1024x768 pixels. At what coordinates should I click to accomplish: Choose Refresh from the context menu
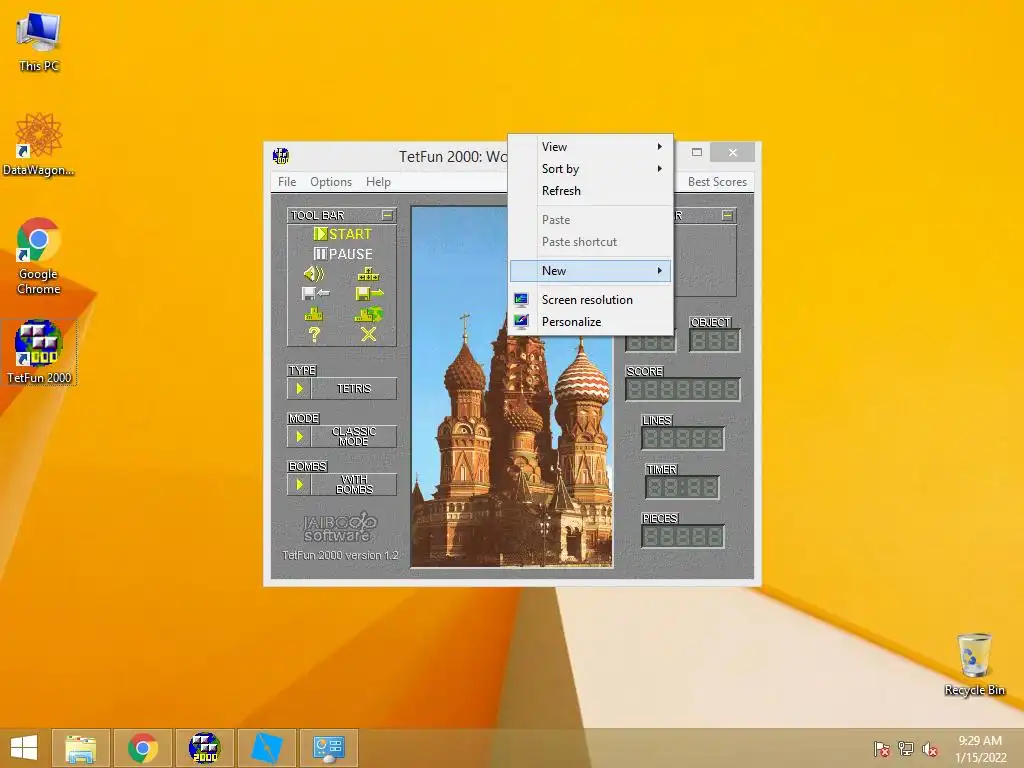click(590, 191)
